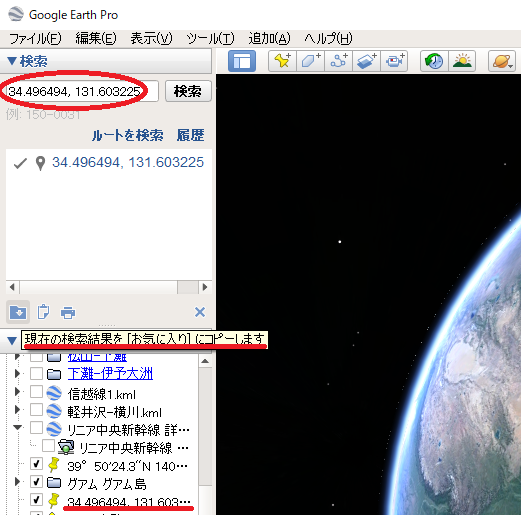Toggle sunlight across the landscape
The image size is (521, 515).
[462, 61]
